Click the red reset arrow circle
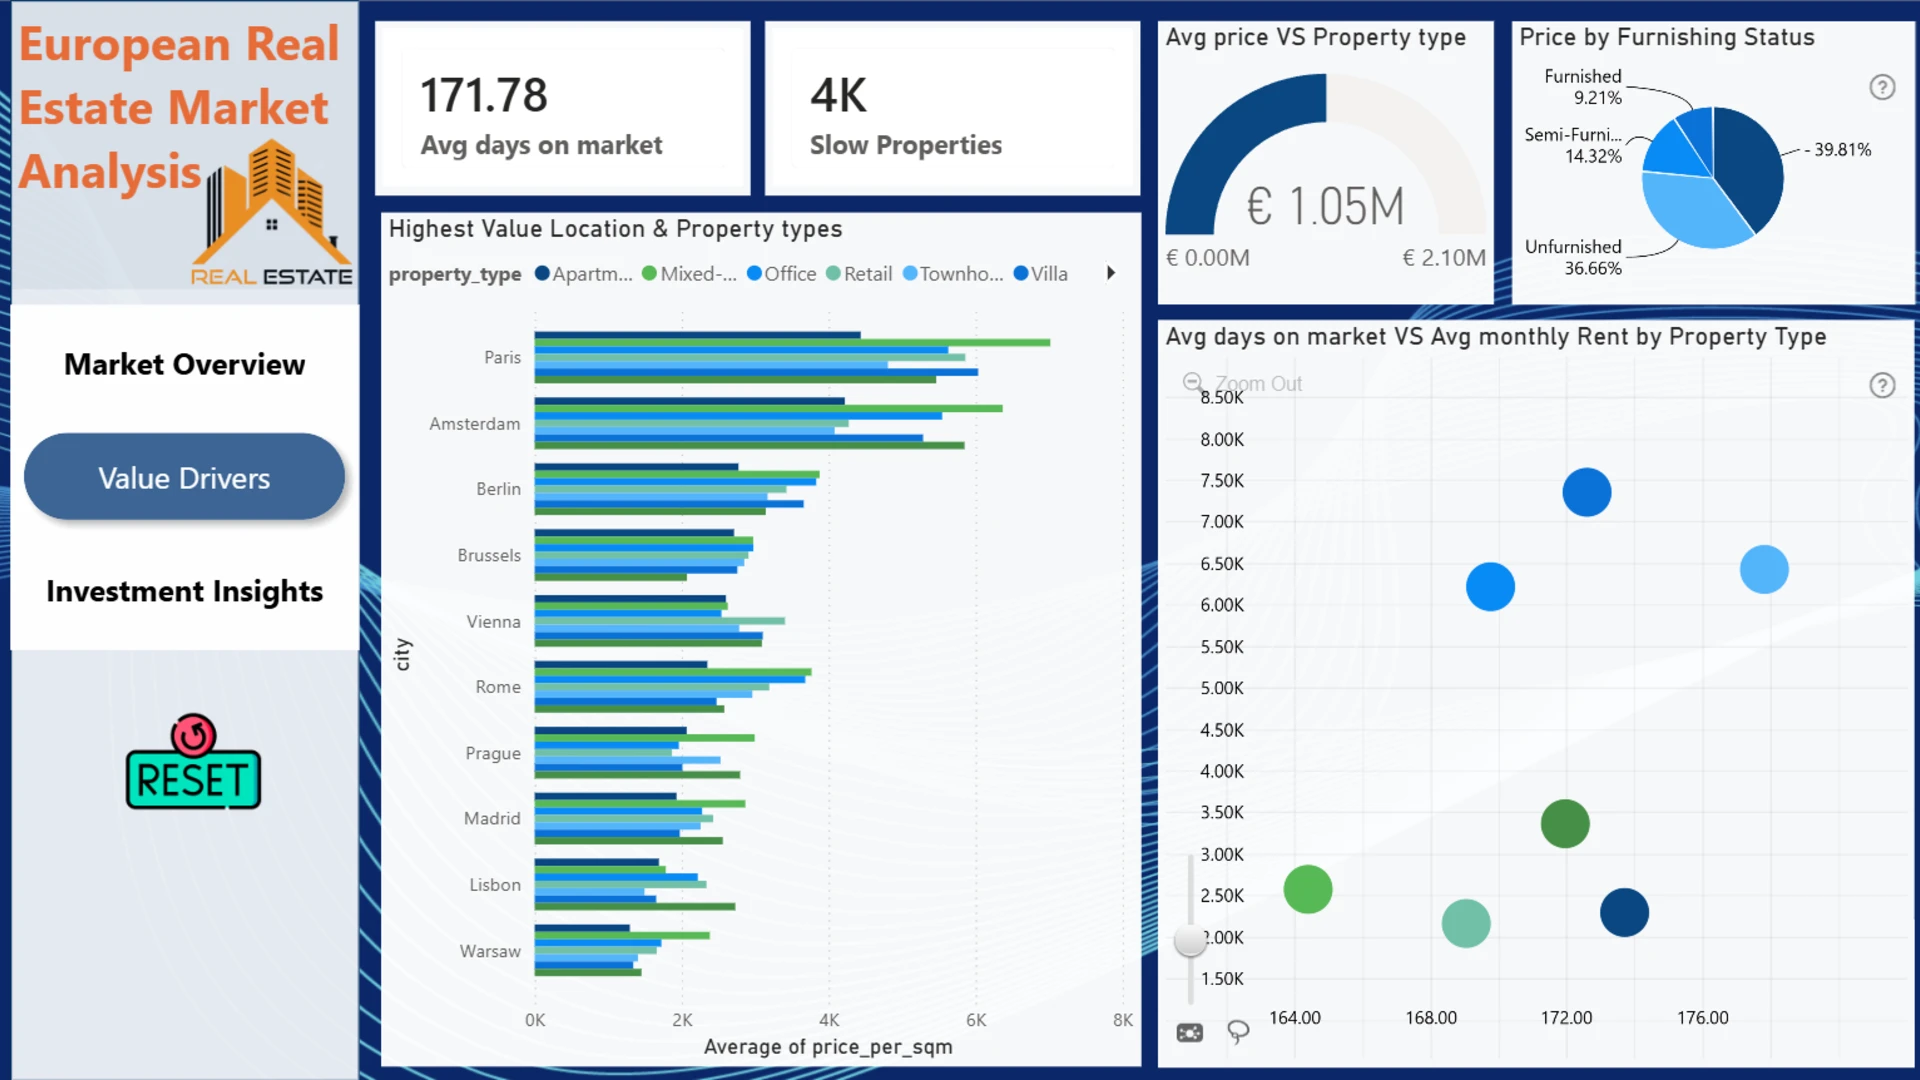The image size is (1920, 1080). pyautogui.click(x=193, y=736)
